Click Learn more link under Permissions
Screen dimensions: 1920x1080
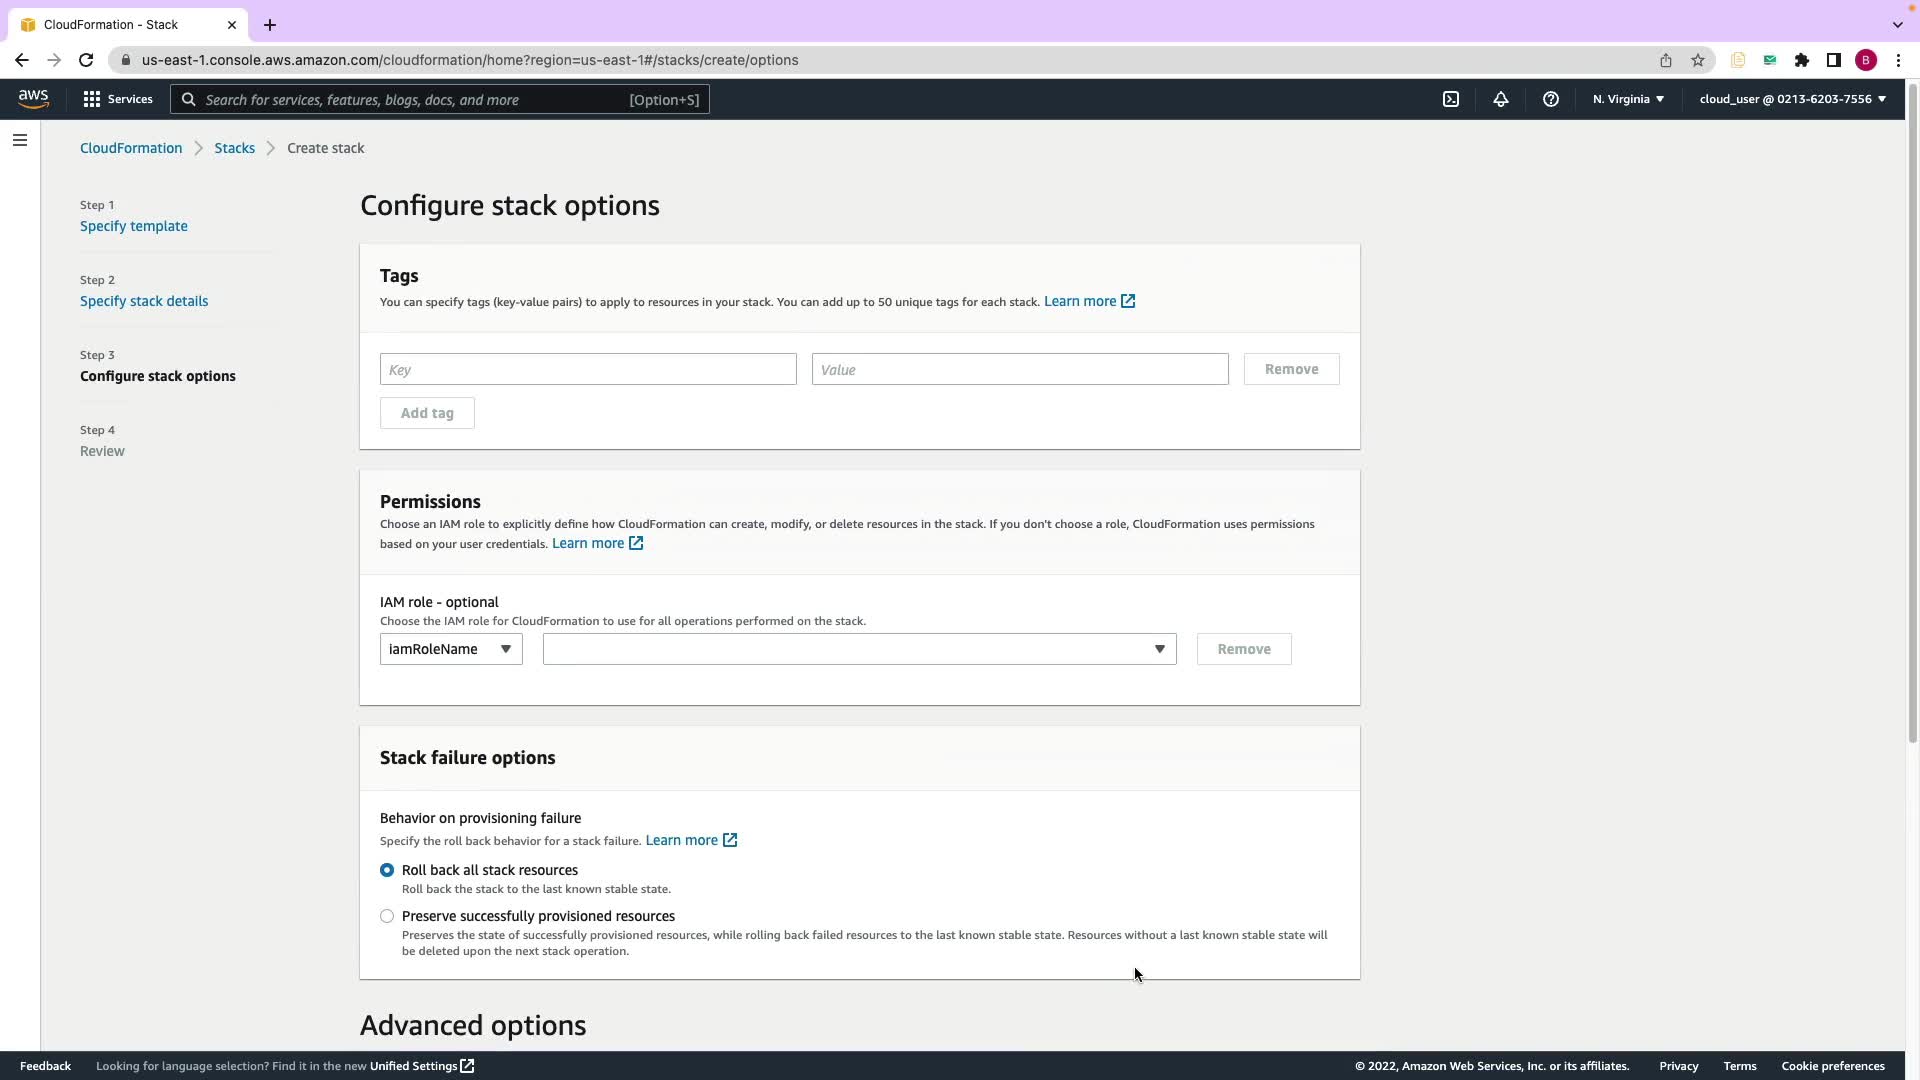pyautogui.click(x=588, y=543)
